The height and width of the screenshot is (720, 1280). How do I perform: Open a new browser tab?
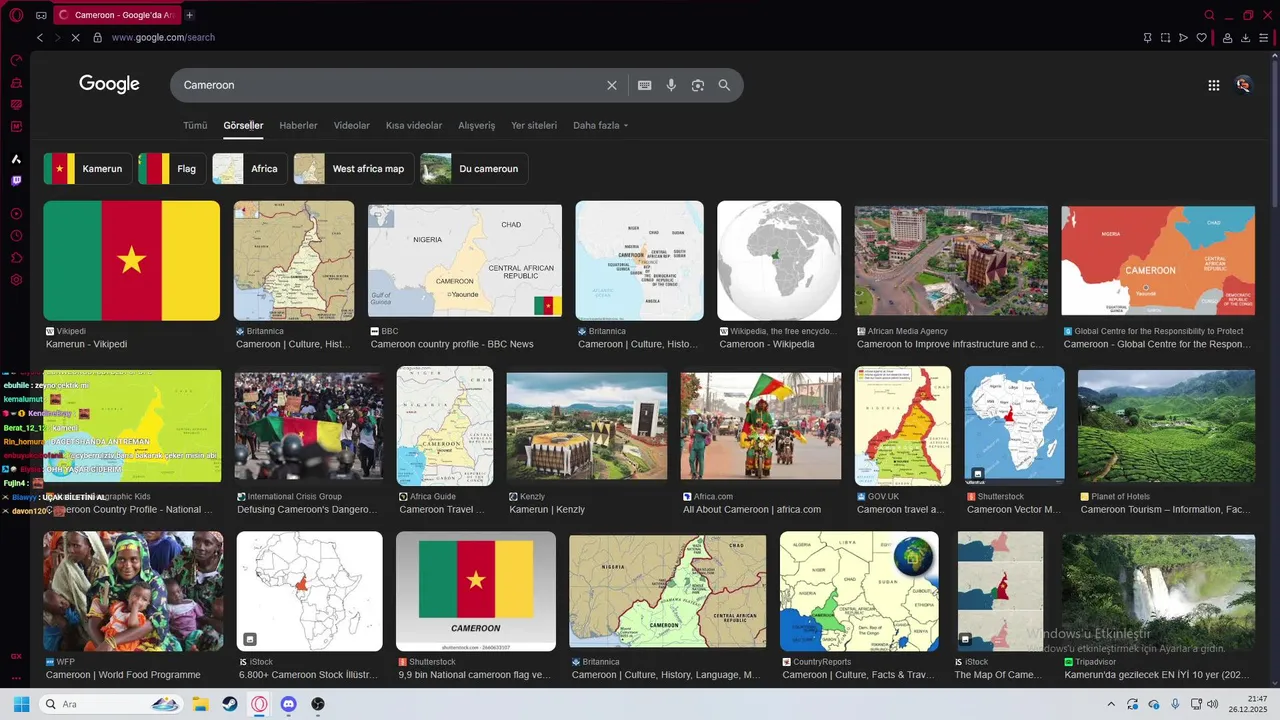(190, 15)
